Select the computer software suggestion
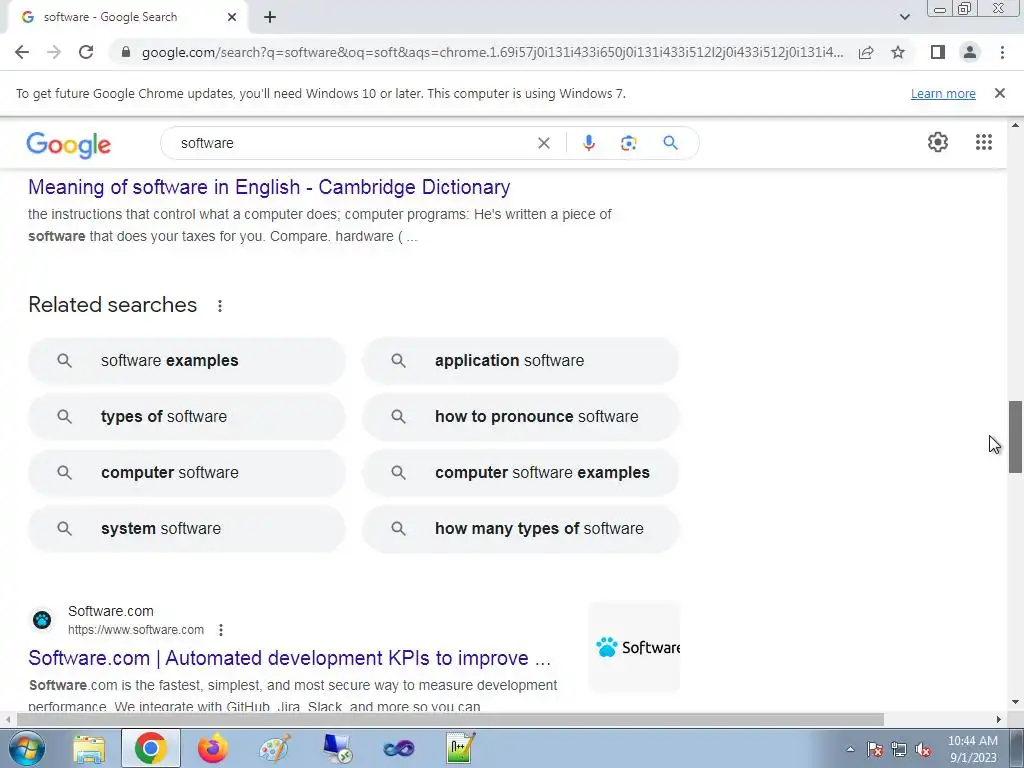The height and width of the screenshot is (768, 1024). click(187, 473)
